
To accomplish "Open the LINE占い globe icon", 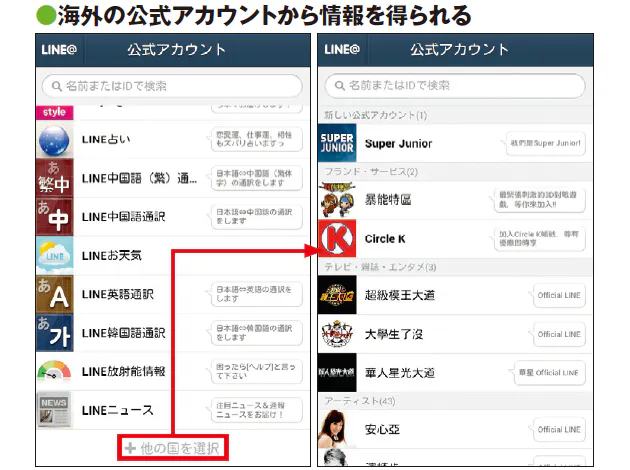I will pos(55,140).
